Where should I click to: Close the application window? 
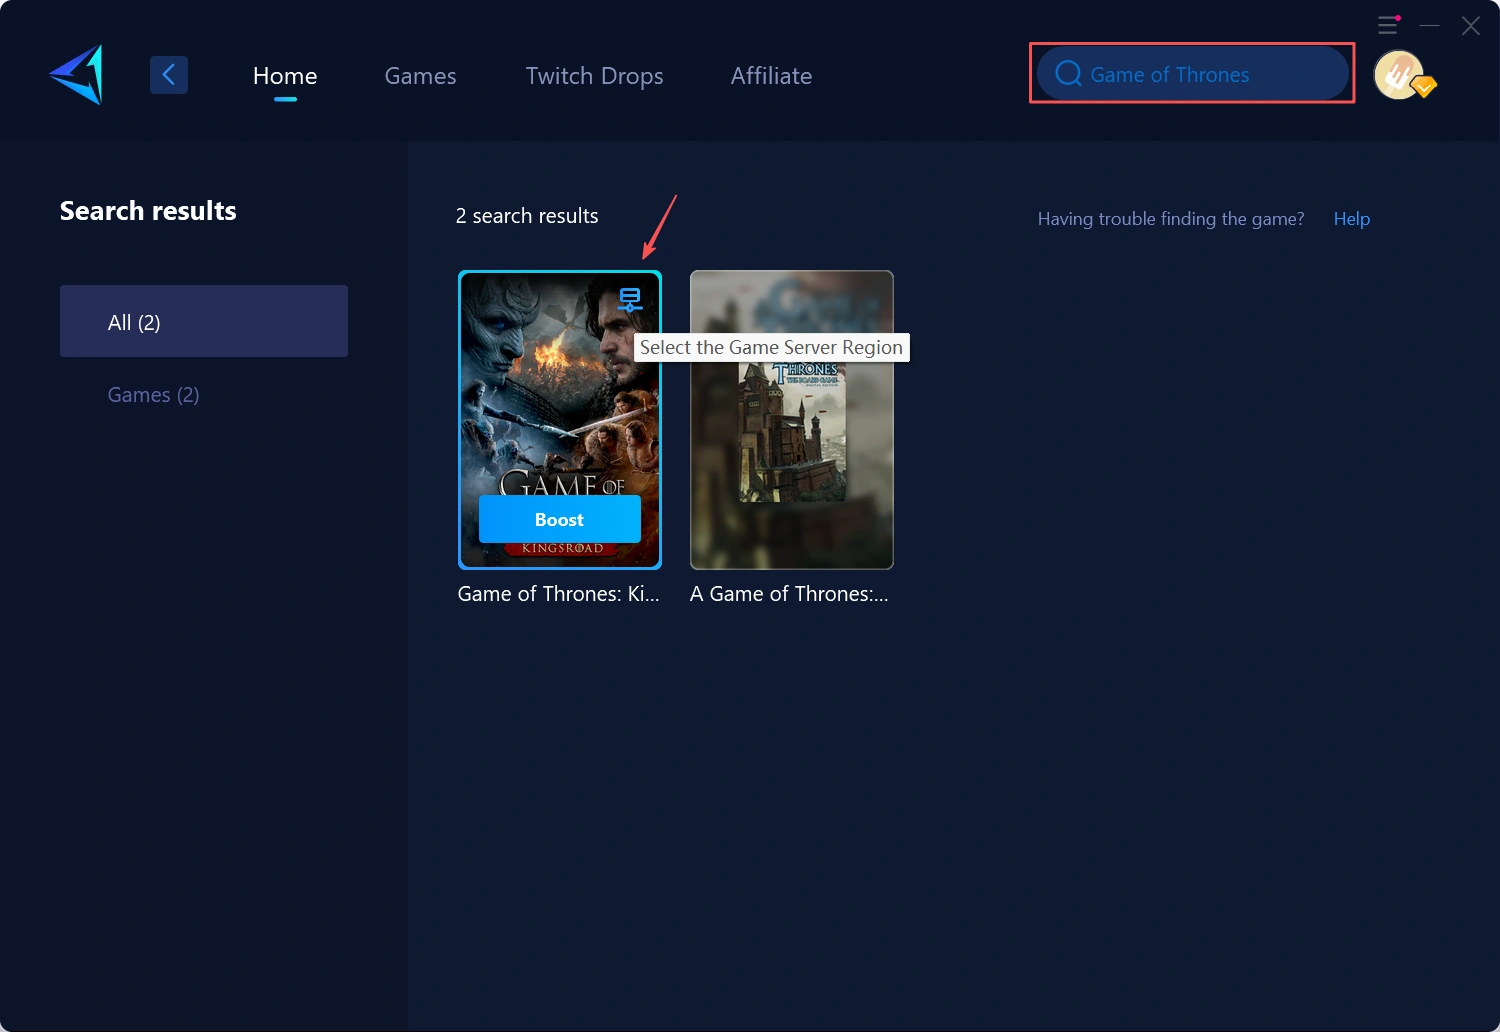pos(1470,26)
